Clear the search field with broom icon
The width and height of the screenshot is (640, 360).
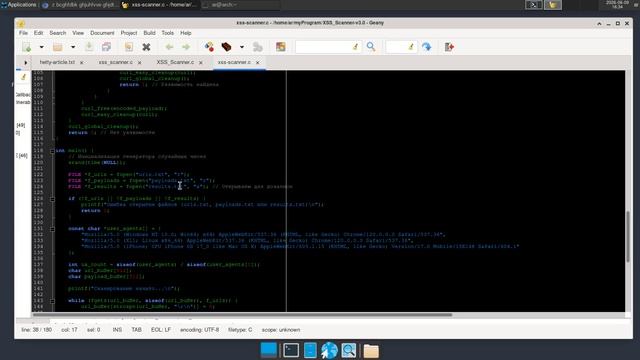pos(356,47)
